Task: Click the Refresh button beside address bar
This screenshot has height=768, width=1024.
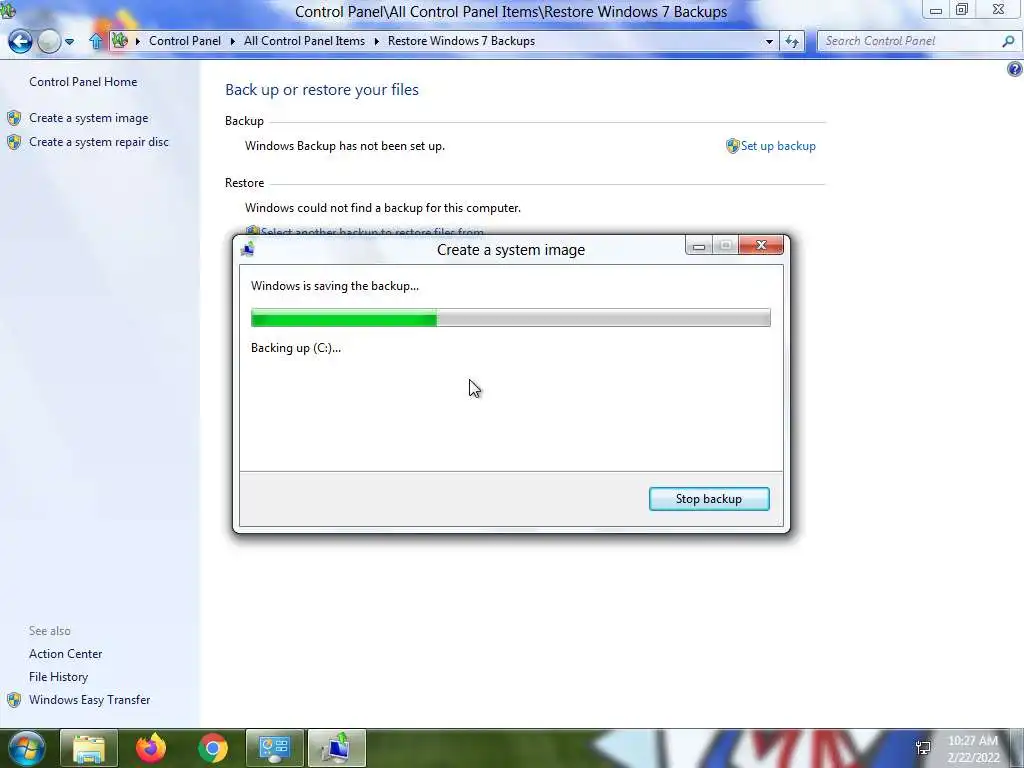Action: pos(792,41)
